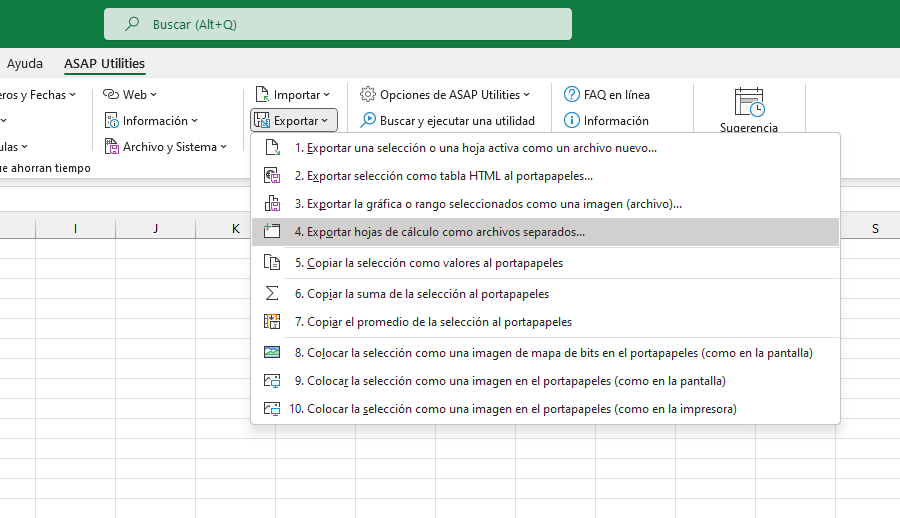Screen dimensions: 900x518
Task: Choose item 9 Colocar imagen como en pantalla
Action: 545,381
